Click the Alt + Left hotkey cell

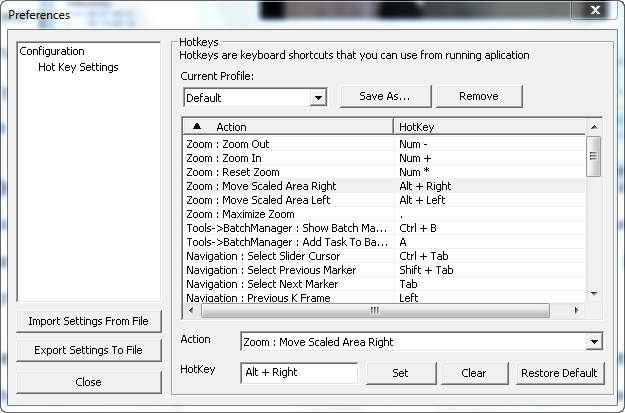pos(489,200)
